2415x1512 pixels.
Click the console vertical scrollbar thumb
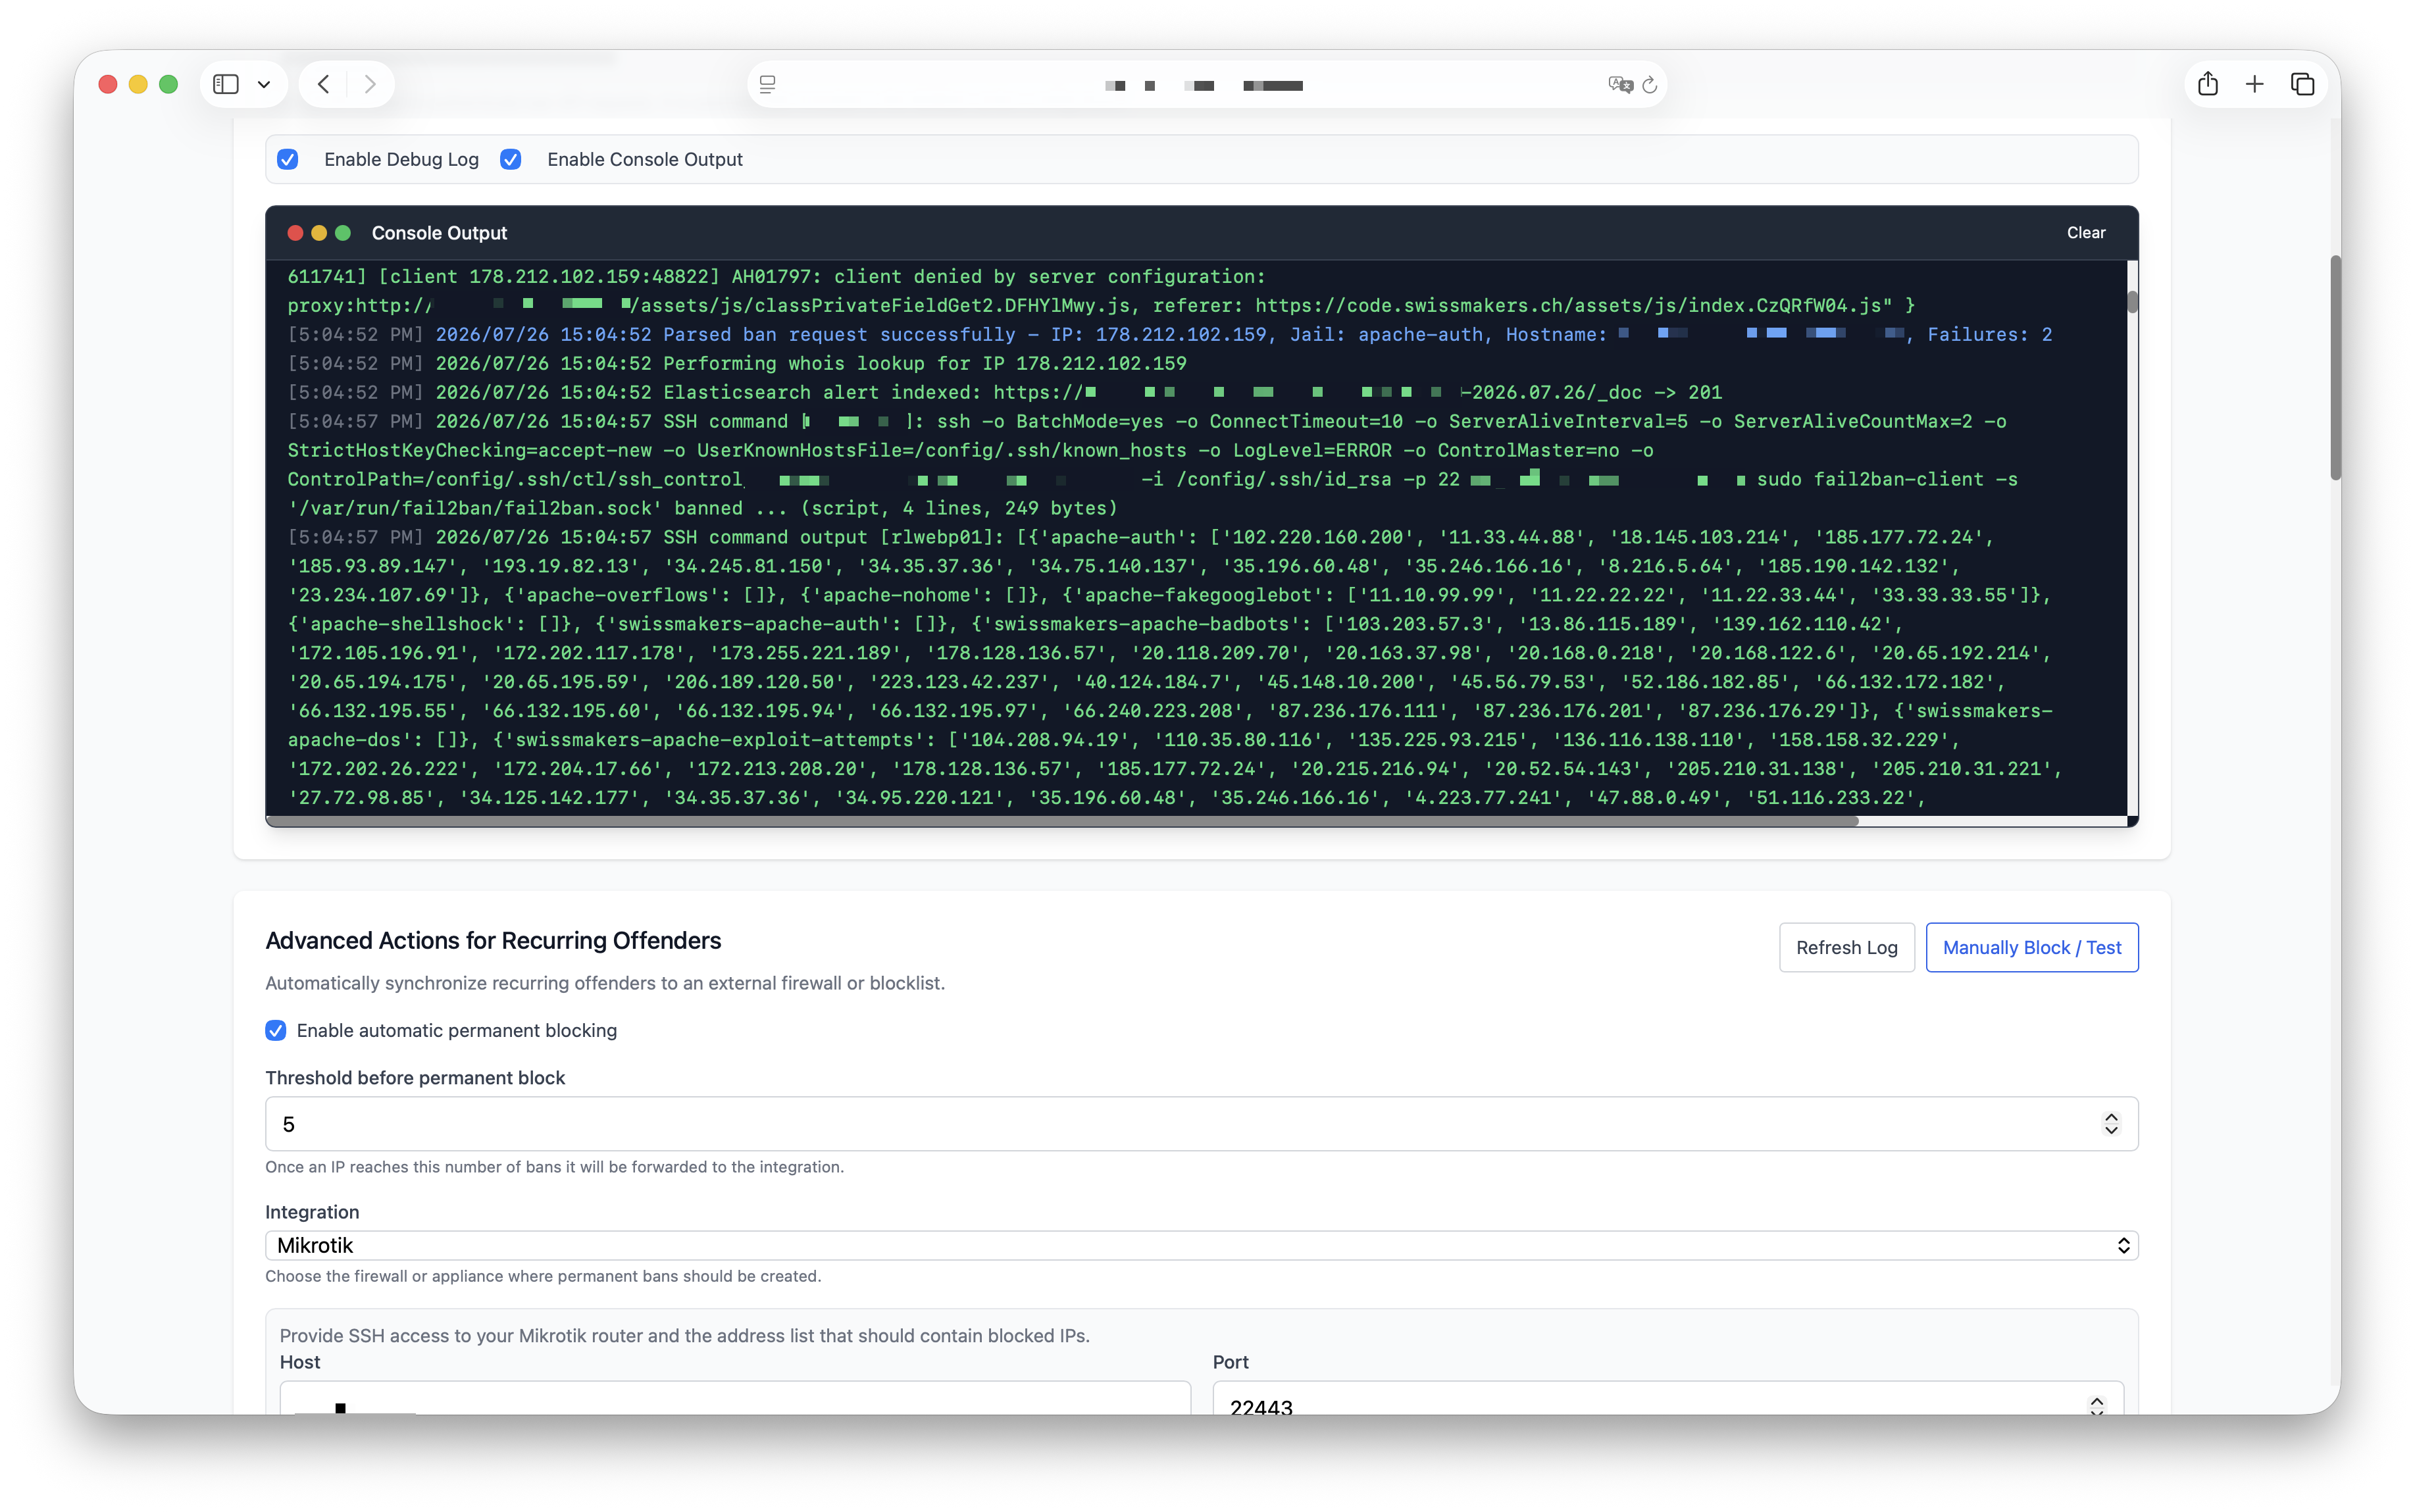pos(2132,301)
